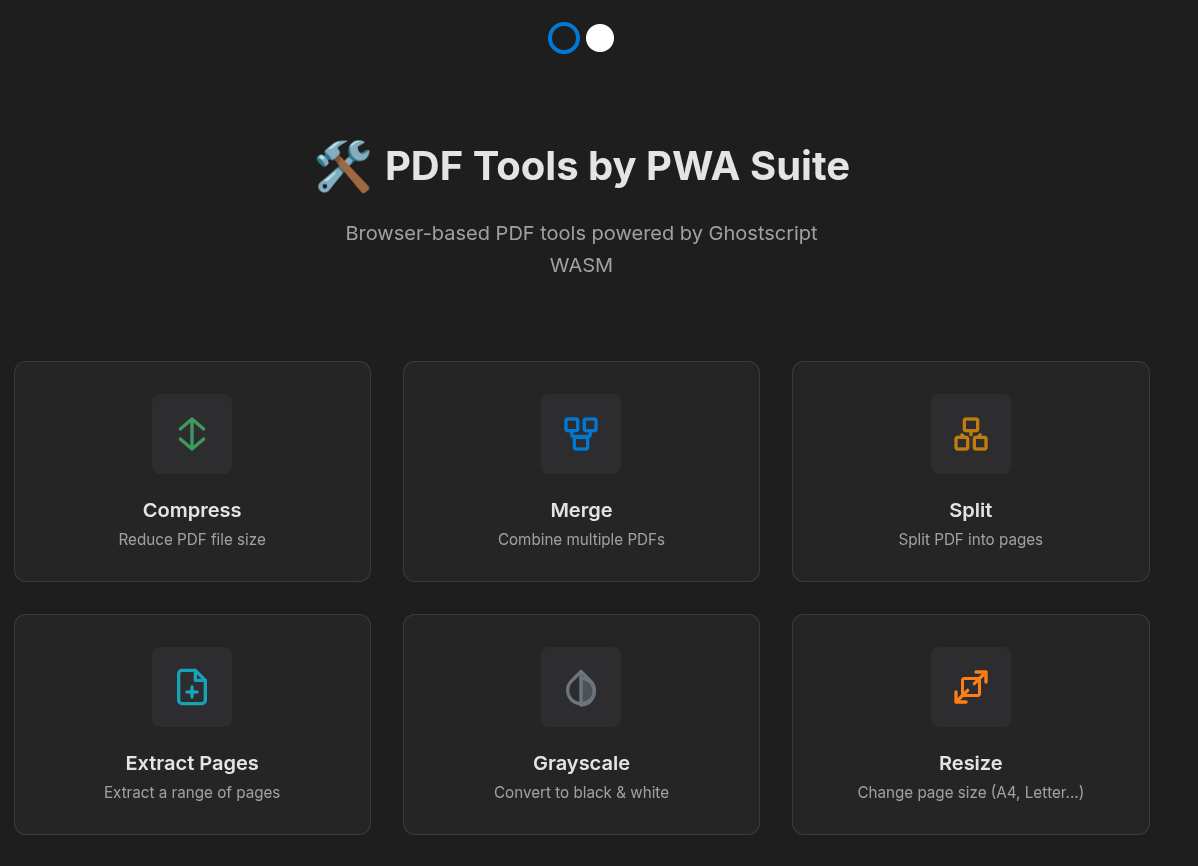The width and height of the screenshot is (1198, 866).
Task: Select the active blue carousel dot
Action: 564,37
